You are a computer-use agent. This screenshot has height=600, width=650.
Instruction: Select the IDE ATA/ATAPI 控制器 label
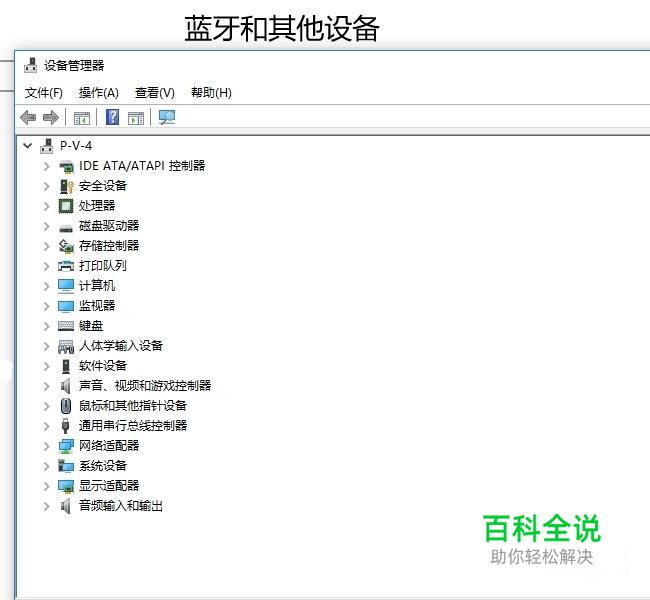click(142, 166)
